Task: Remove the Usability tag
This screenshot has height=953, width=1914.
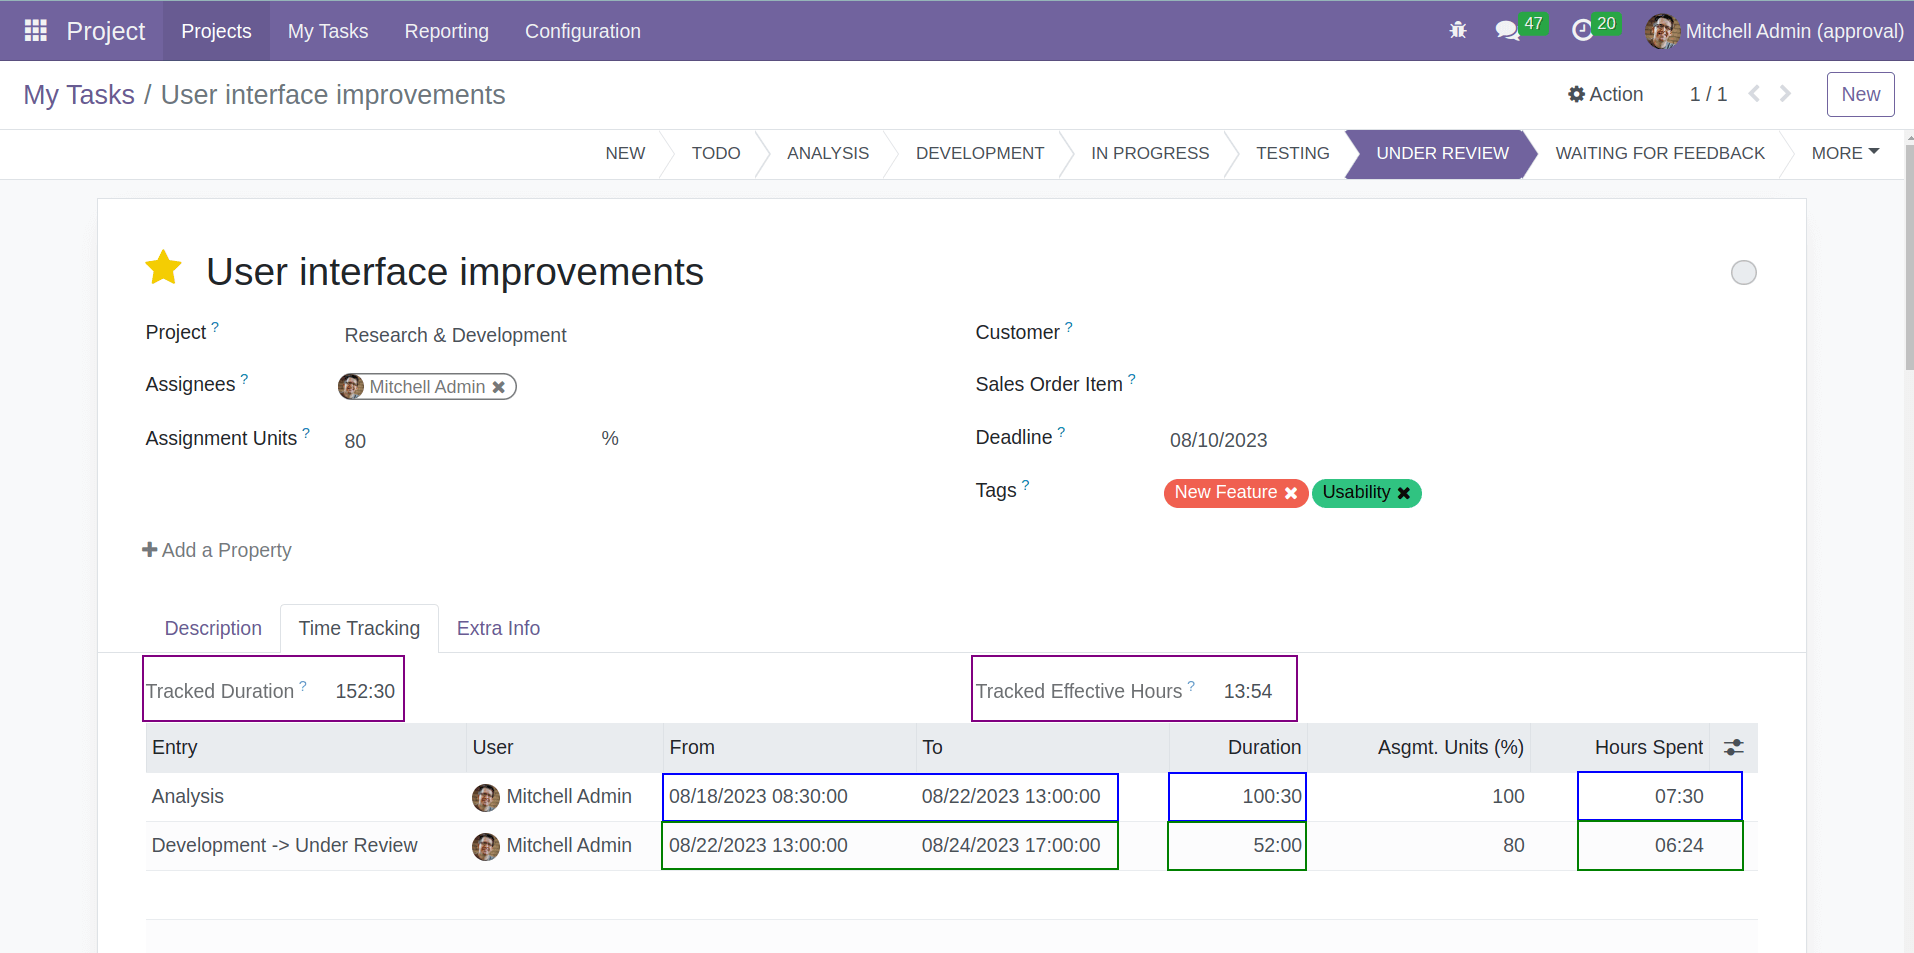Action: 1404,492
